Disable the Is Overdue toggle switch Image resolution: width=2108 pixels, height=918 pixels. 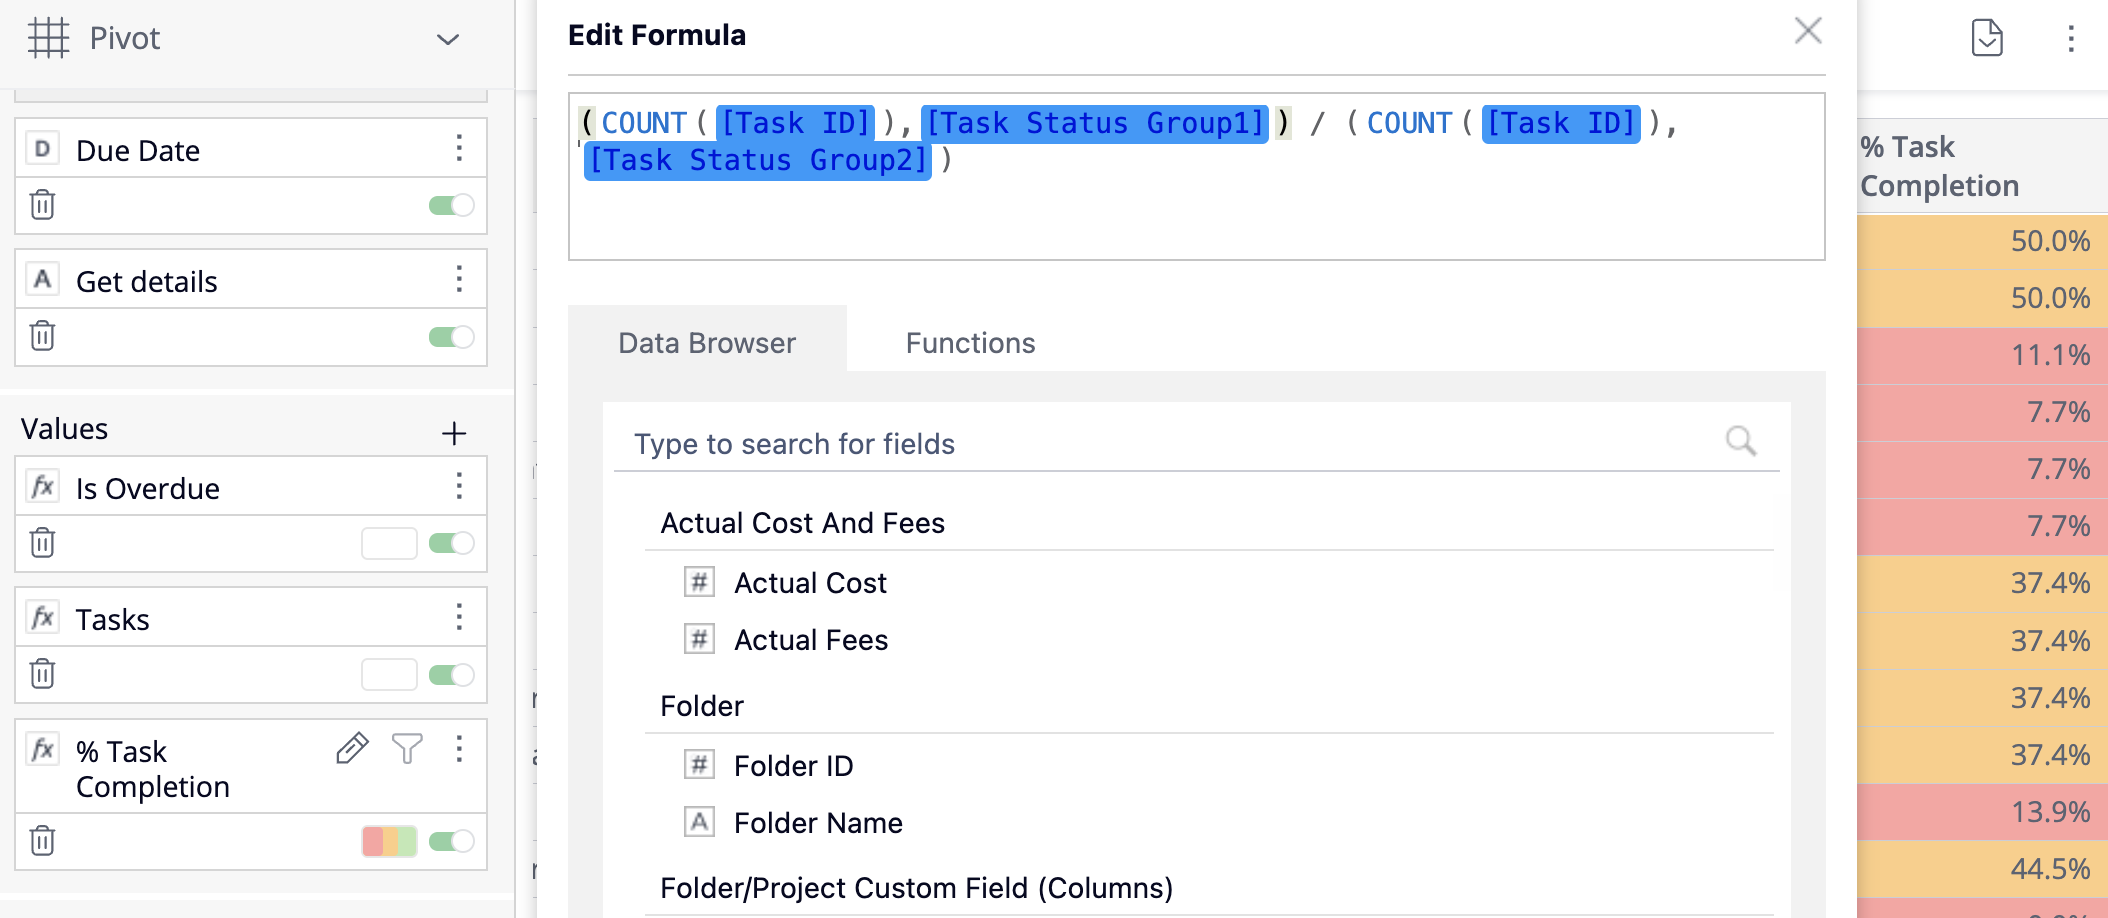tap(451, 543)
